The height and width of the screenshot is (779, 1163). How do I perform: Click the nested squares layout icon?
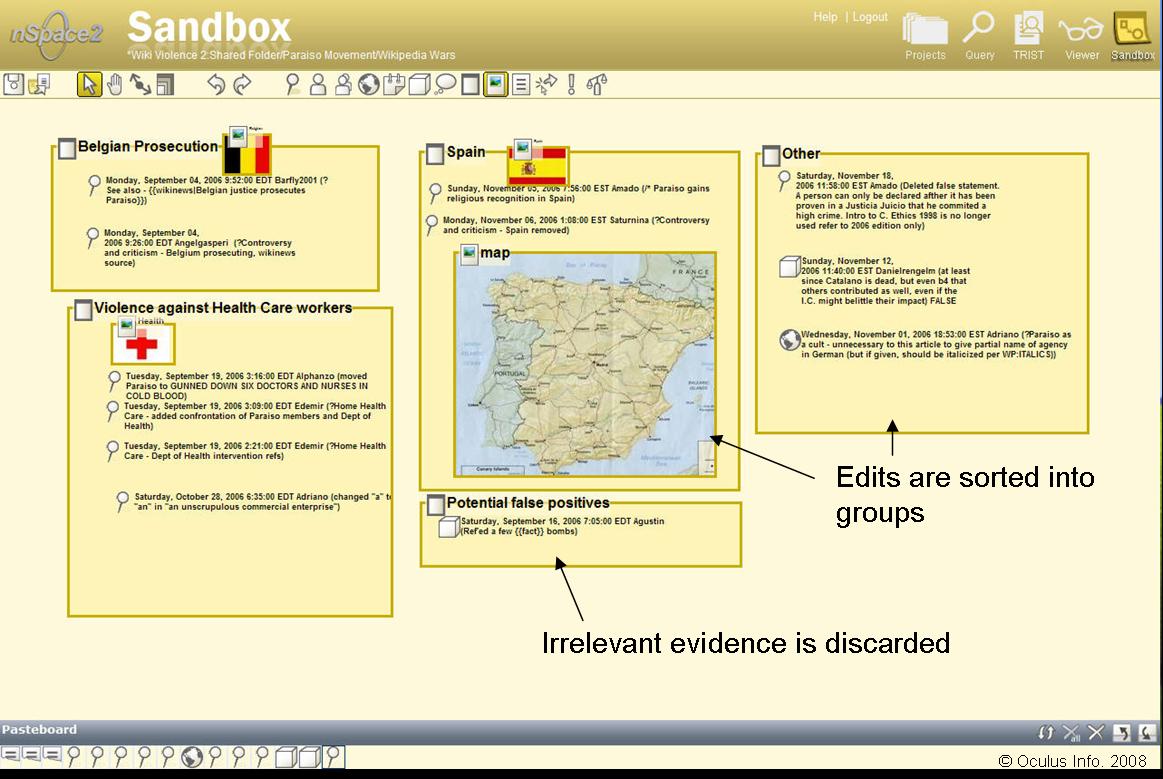point(165,85)
